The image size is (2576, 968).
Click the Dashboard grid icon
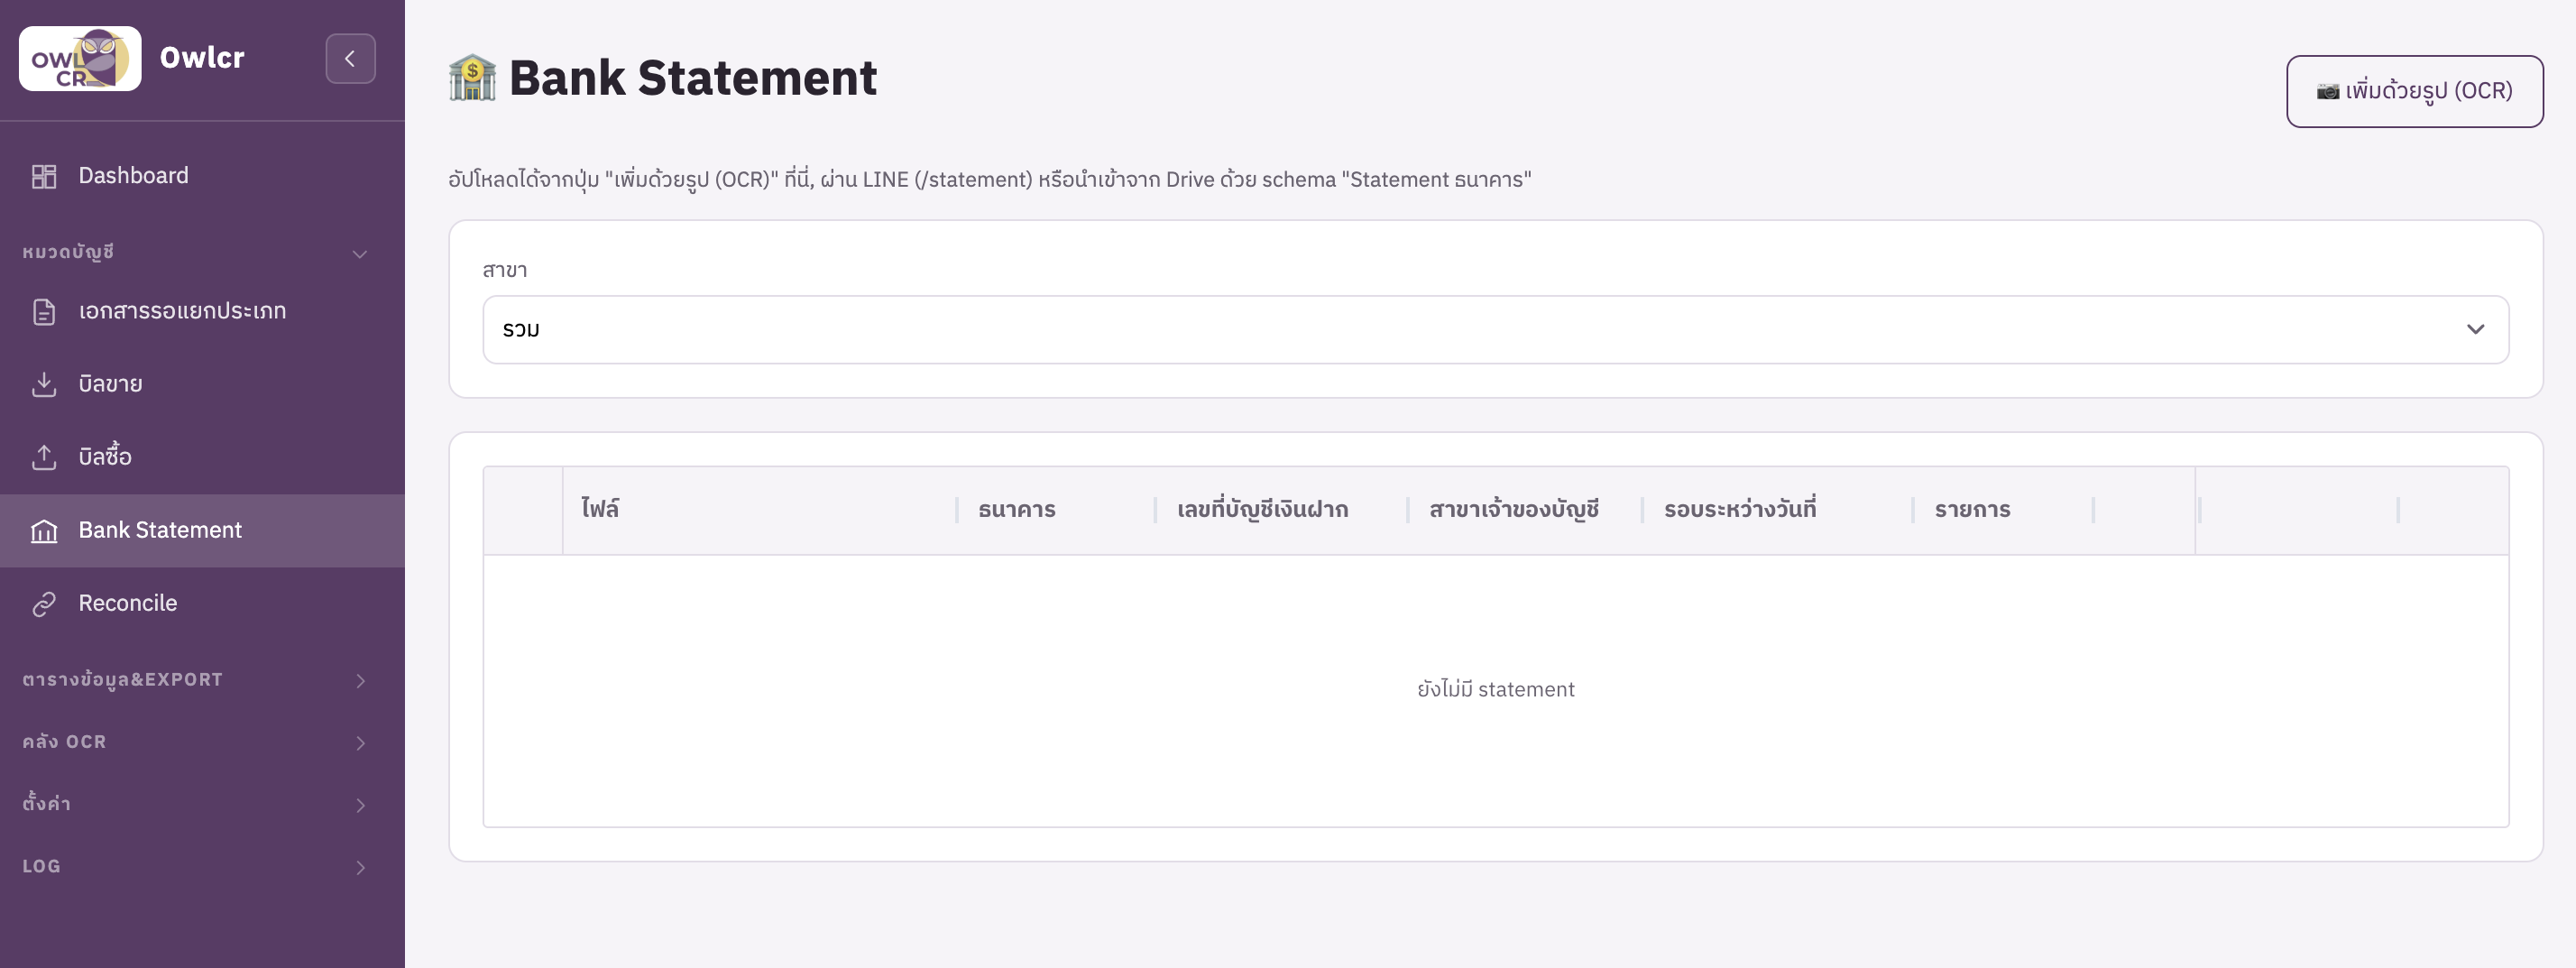pos(44,176)
